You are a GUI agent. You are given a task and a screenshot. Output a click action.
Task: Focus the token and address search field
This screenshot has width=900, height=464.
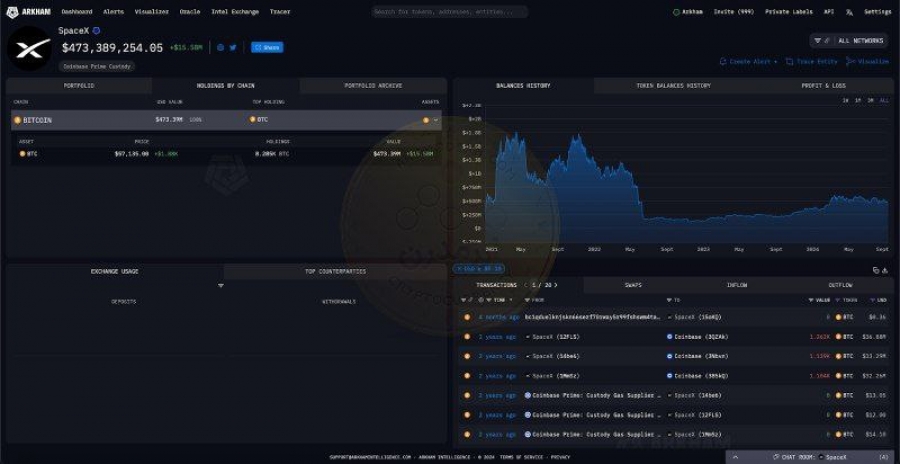pyautogui.click(x=450, y=11)
